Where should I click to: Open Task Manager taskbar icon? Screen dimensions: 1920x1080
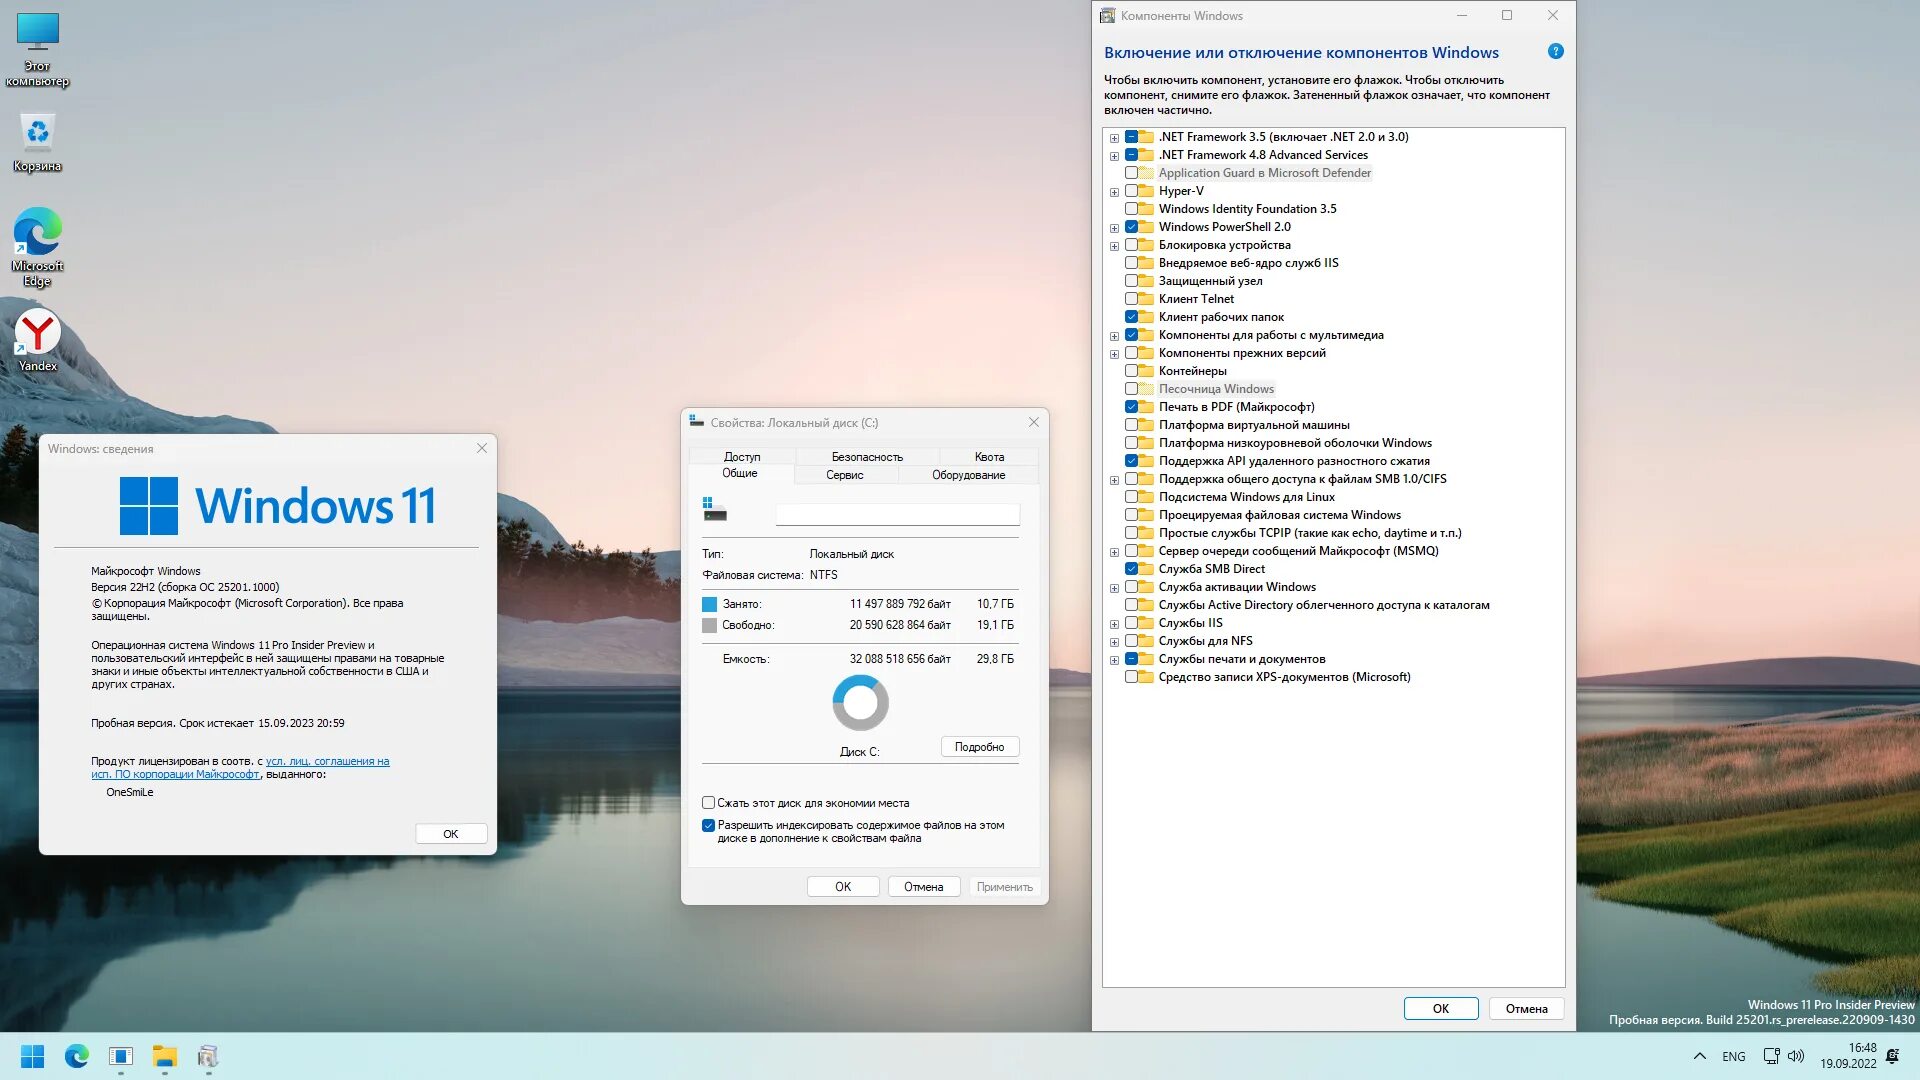coord(119,1055)
